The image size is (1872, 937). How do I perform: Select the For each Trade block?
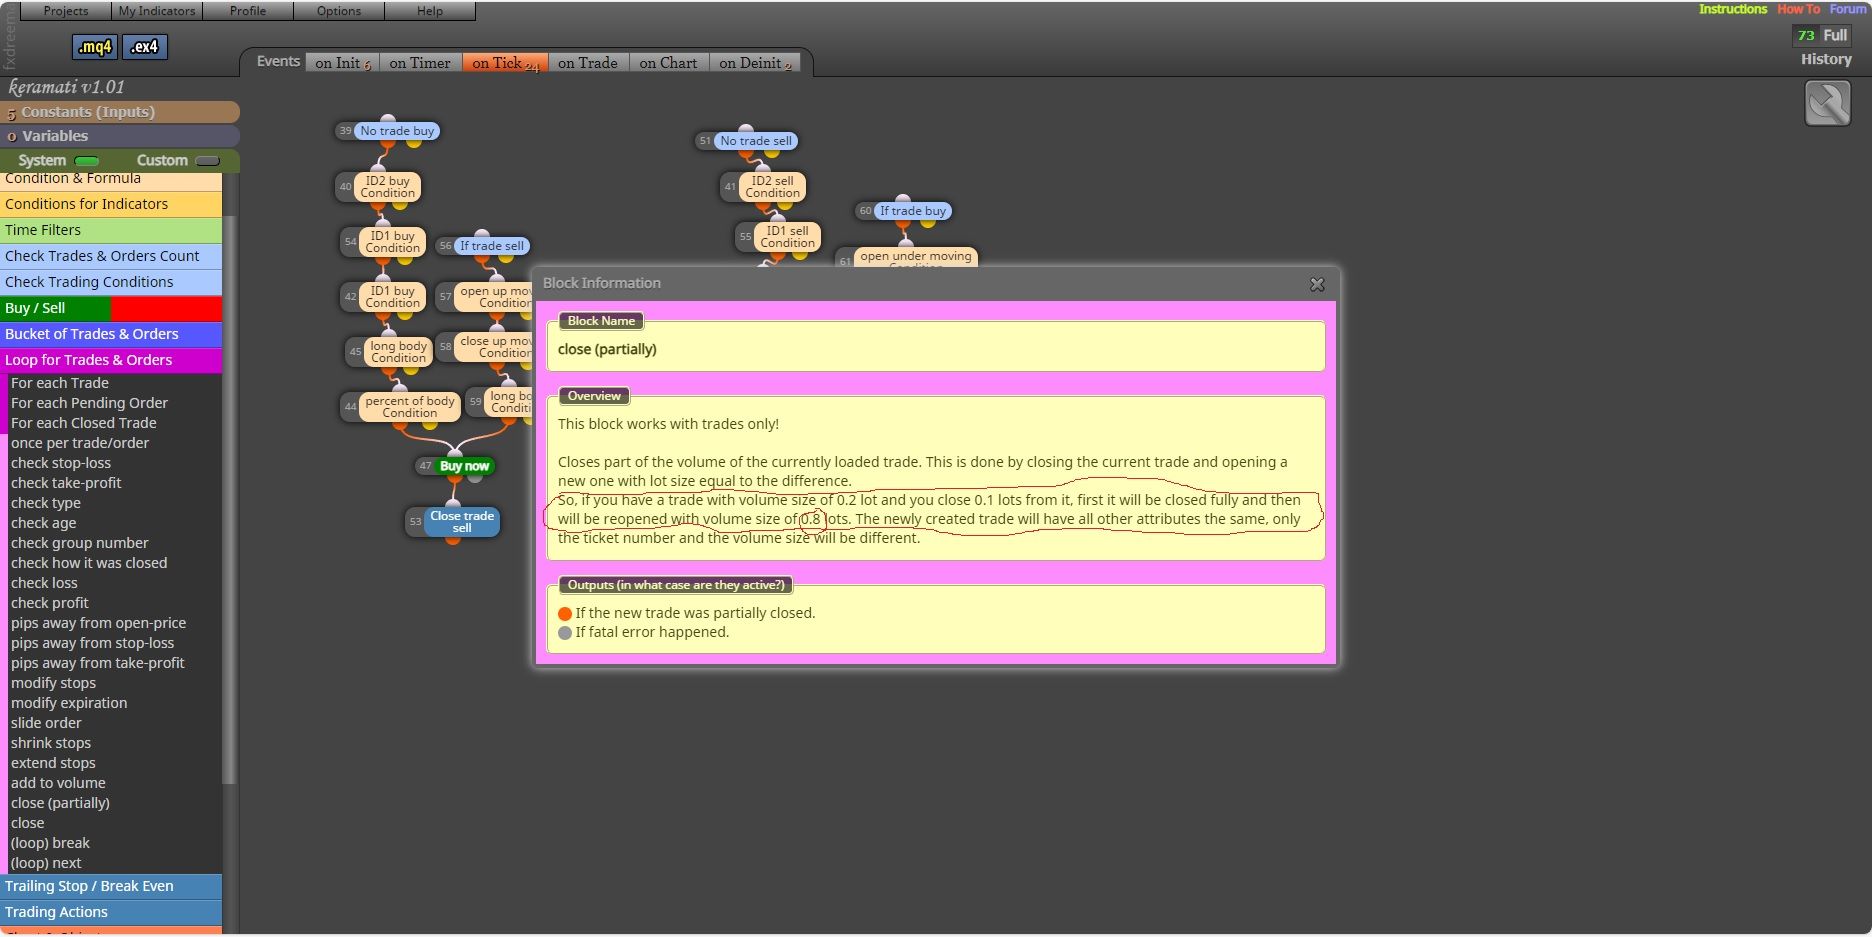coord(60,383)
